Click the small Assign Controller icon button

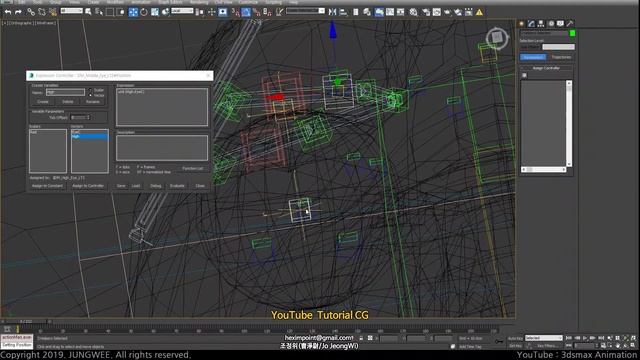[524, 75]
